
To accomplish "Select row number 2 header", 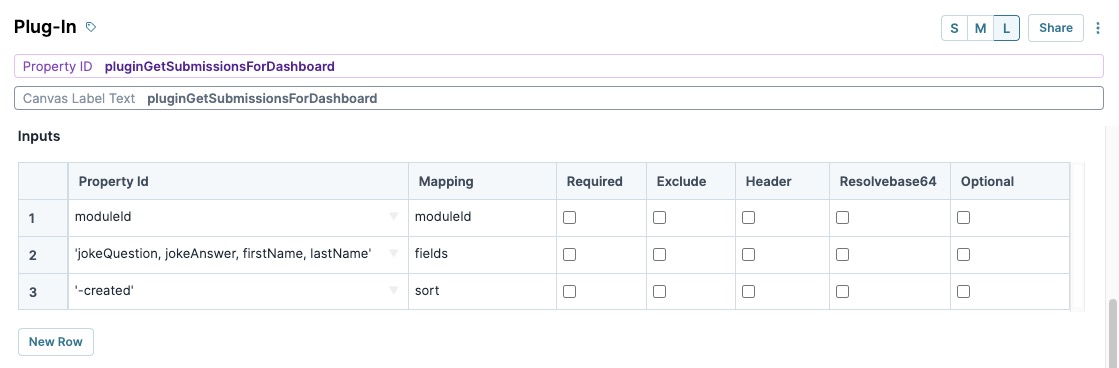I will [x=43, y=255].
